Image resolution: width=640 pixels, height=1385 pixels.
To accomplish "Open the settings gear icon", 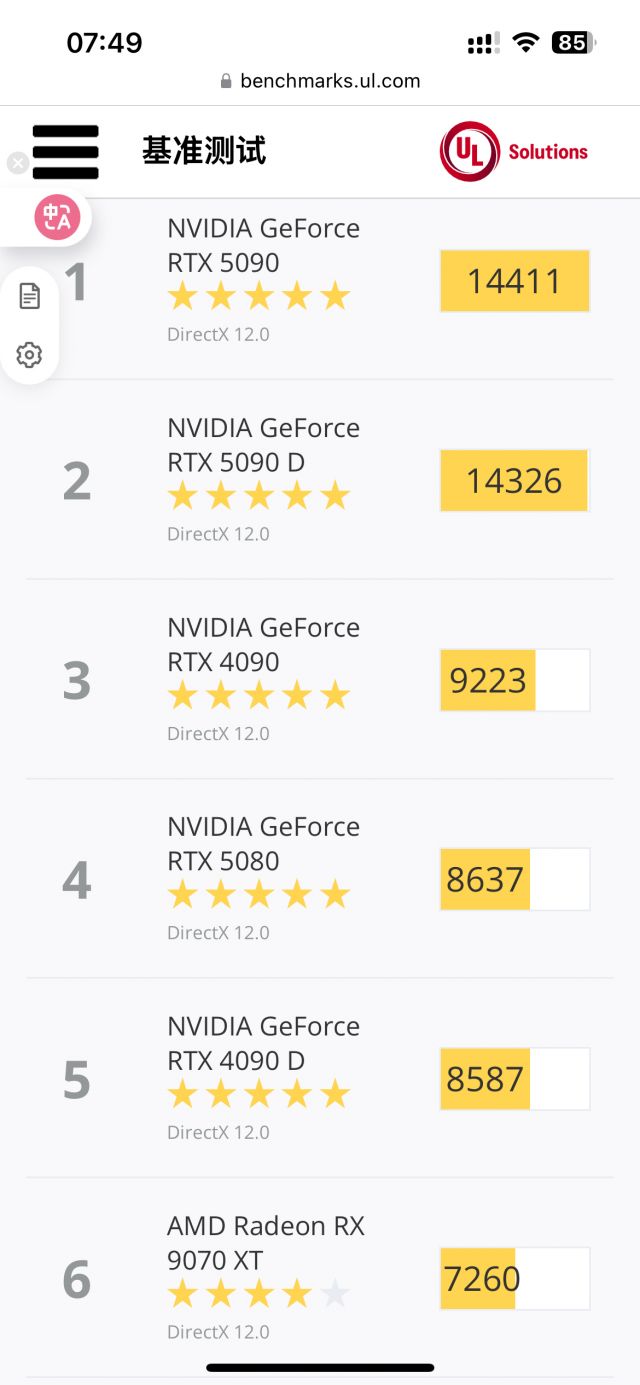I will (x=30, y=354).
